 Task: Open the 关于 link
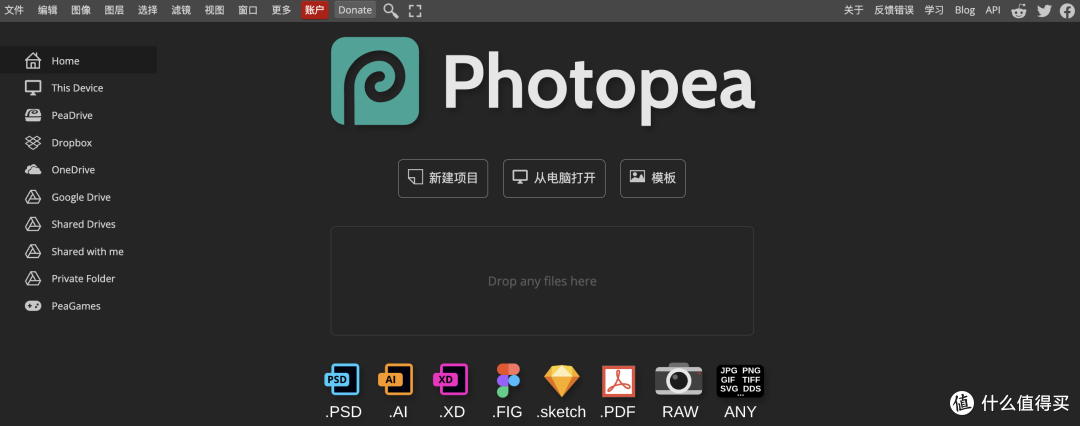(x=853, y=10)
